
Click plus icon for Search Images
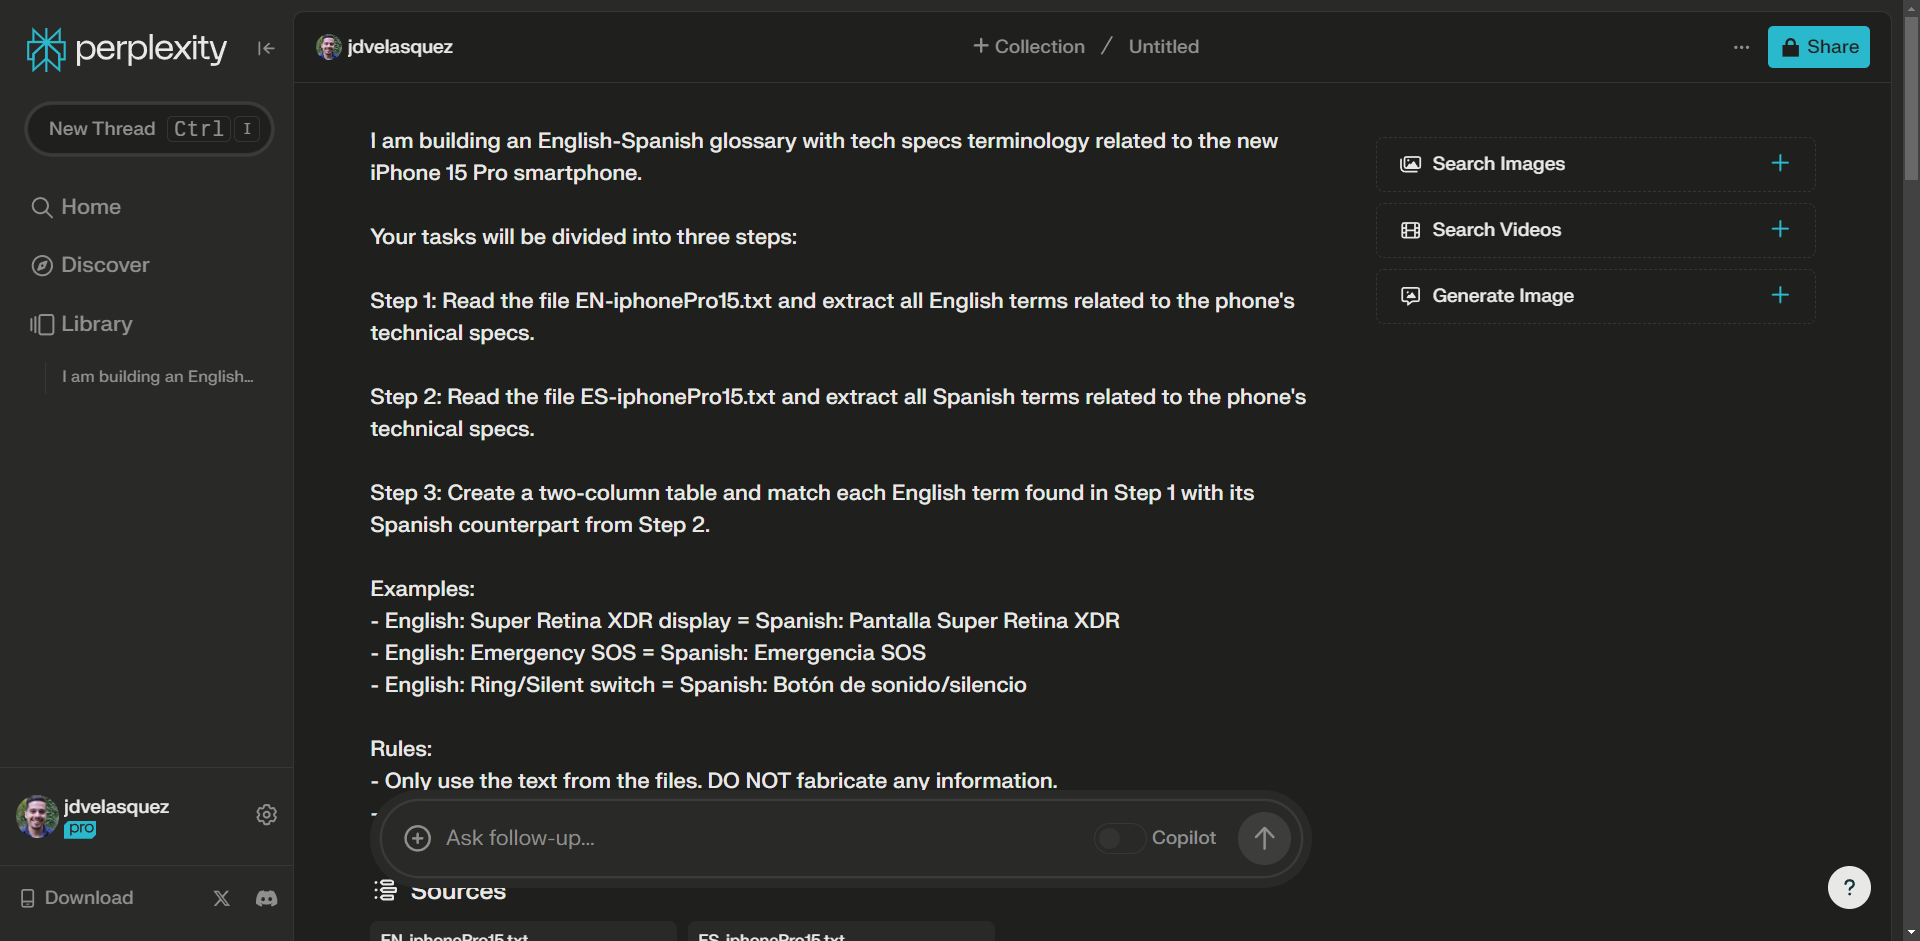pos(1780,163)
